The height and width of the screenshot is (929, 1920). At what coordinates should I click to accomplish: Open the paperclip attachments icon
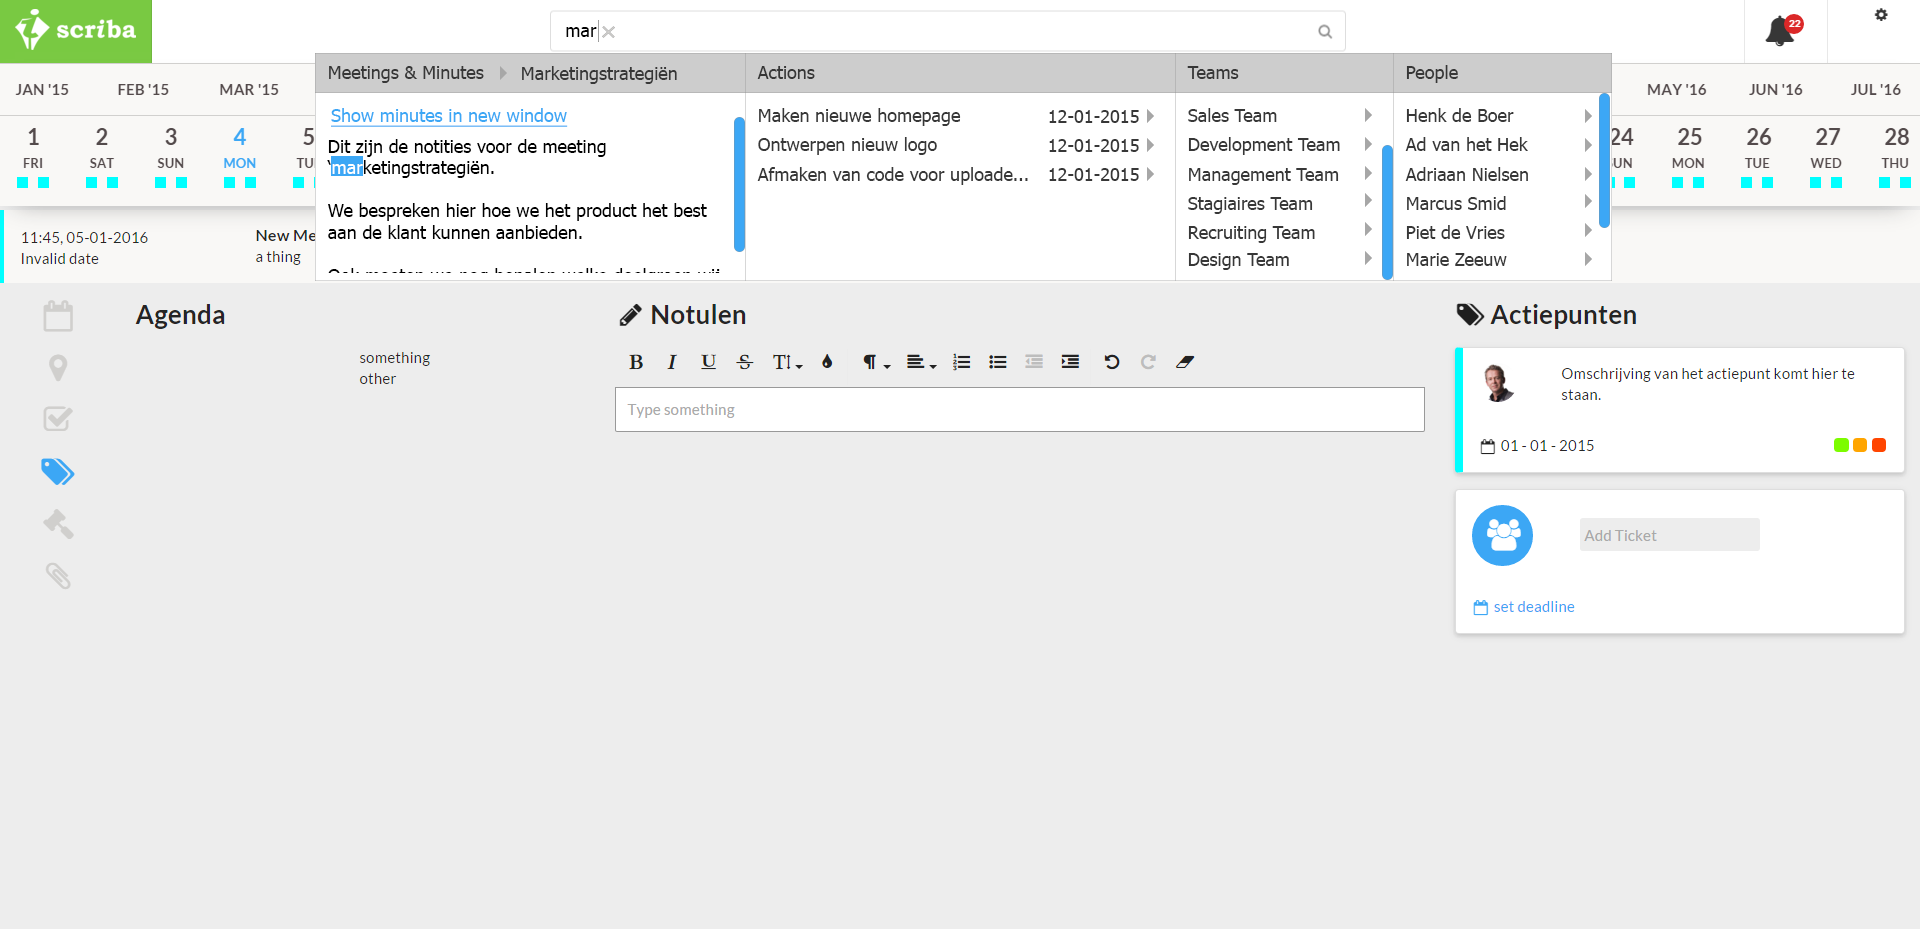click(x=58, y=575)
